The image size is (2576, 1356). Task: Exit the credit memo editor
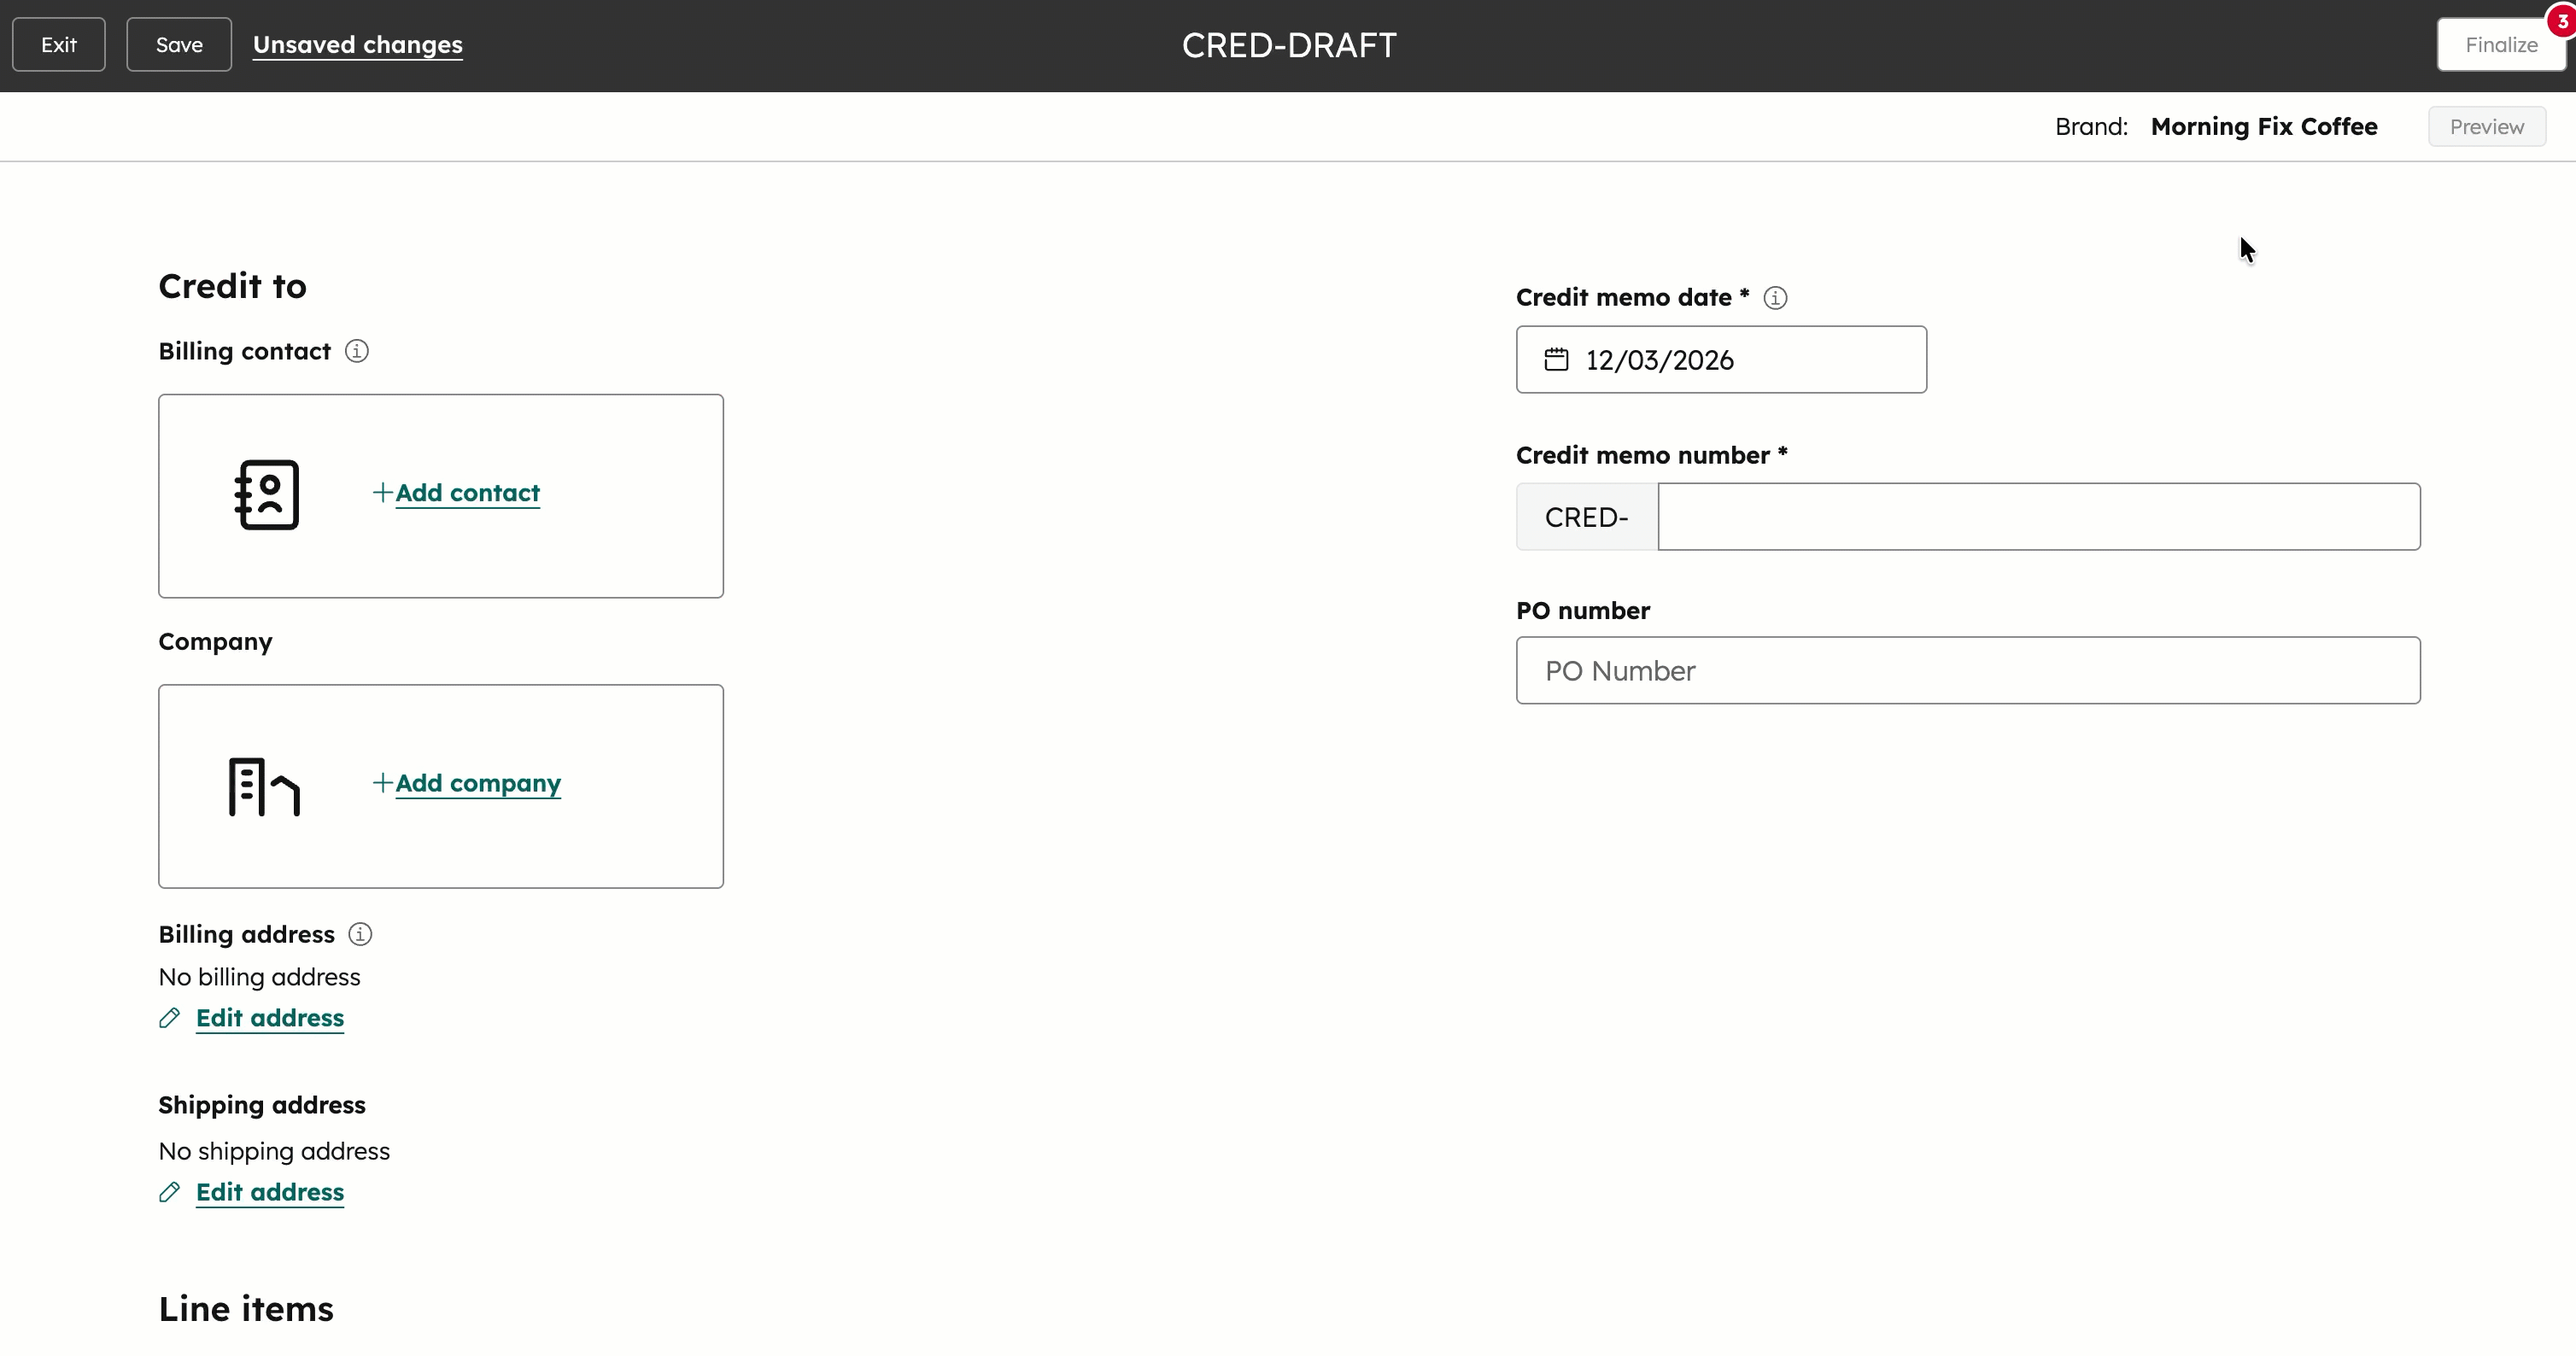pyautogui.click(x=58, y=44)
